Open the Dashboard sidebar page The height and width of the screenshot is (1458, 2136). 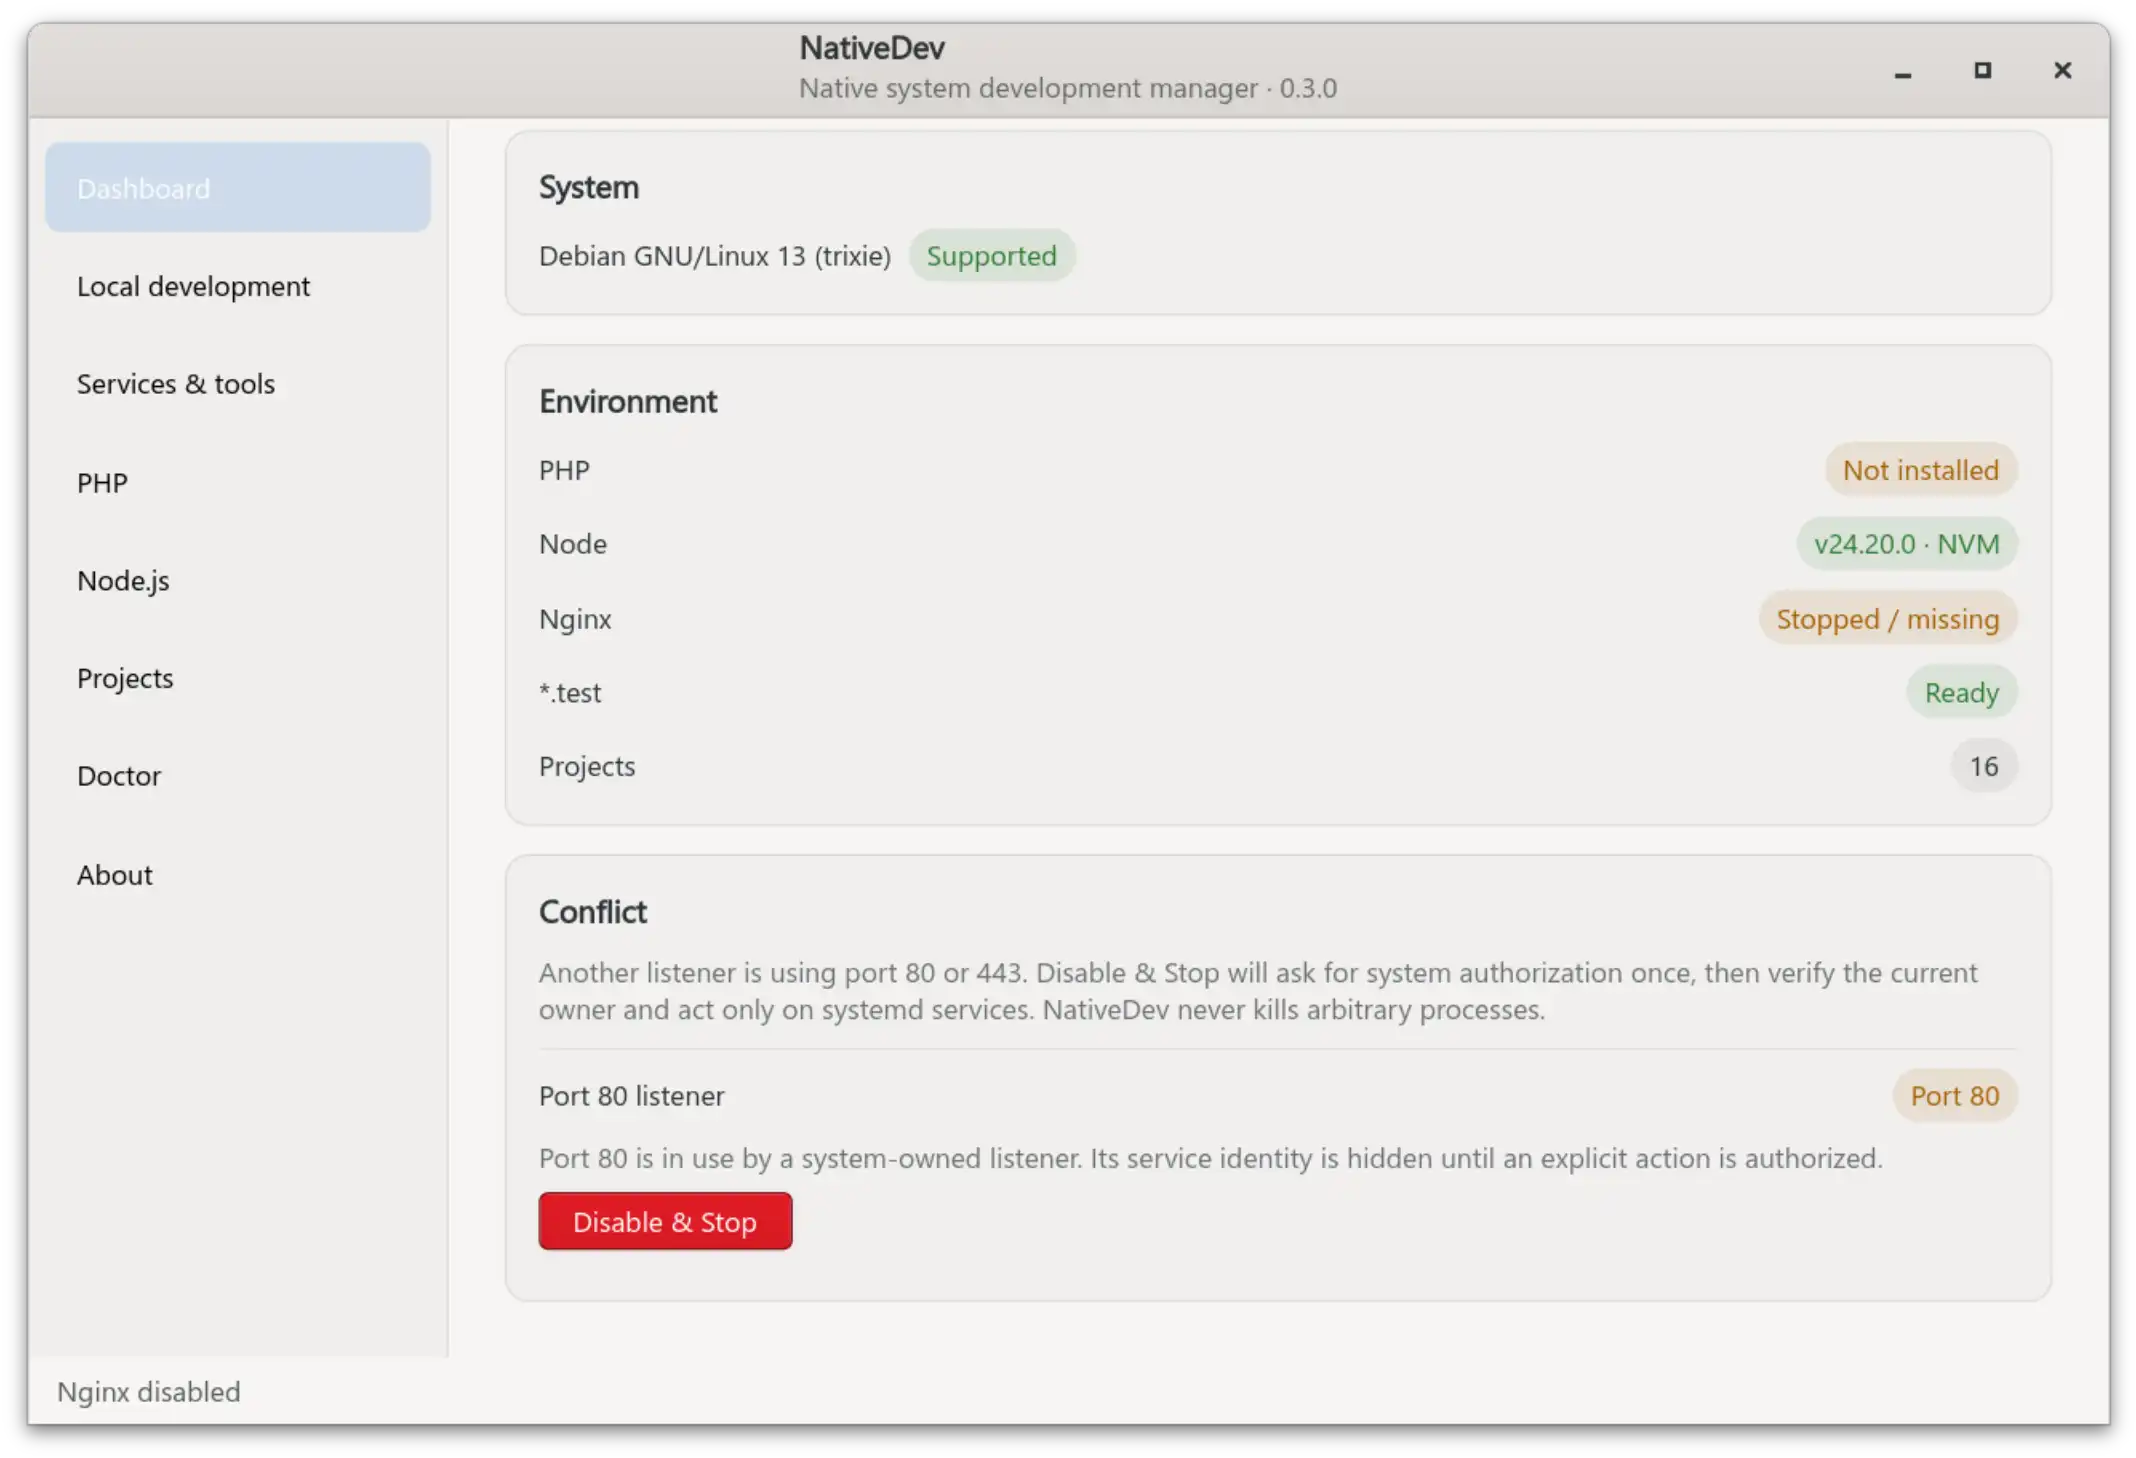tap(238, 188)
